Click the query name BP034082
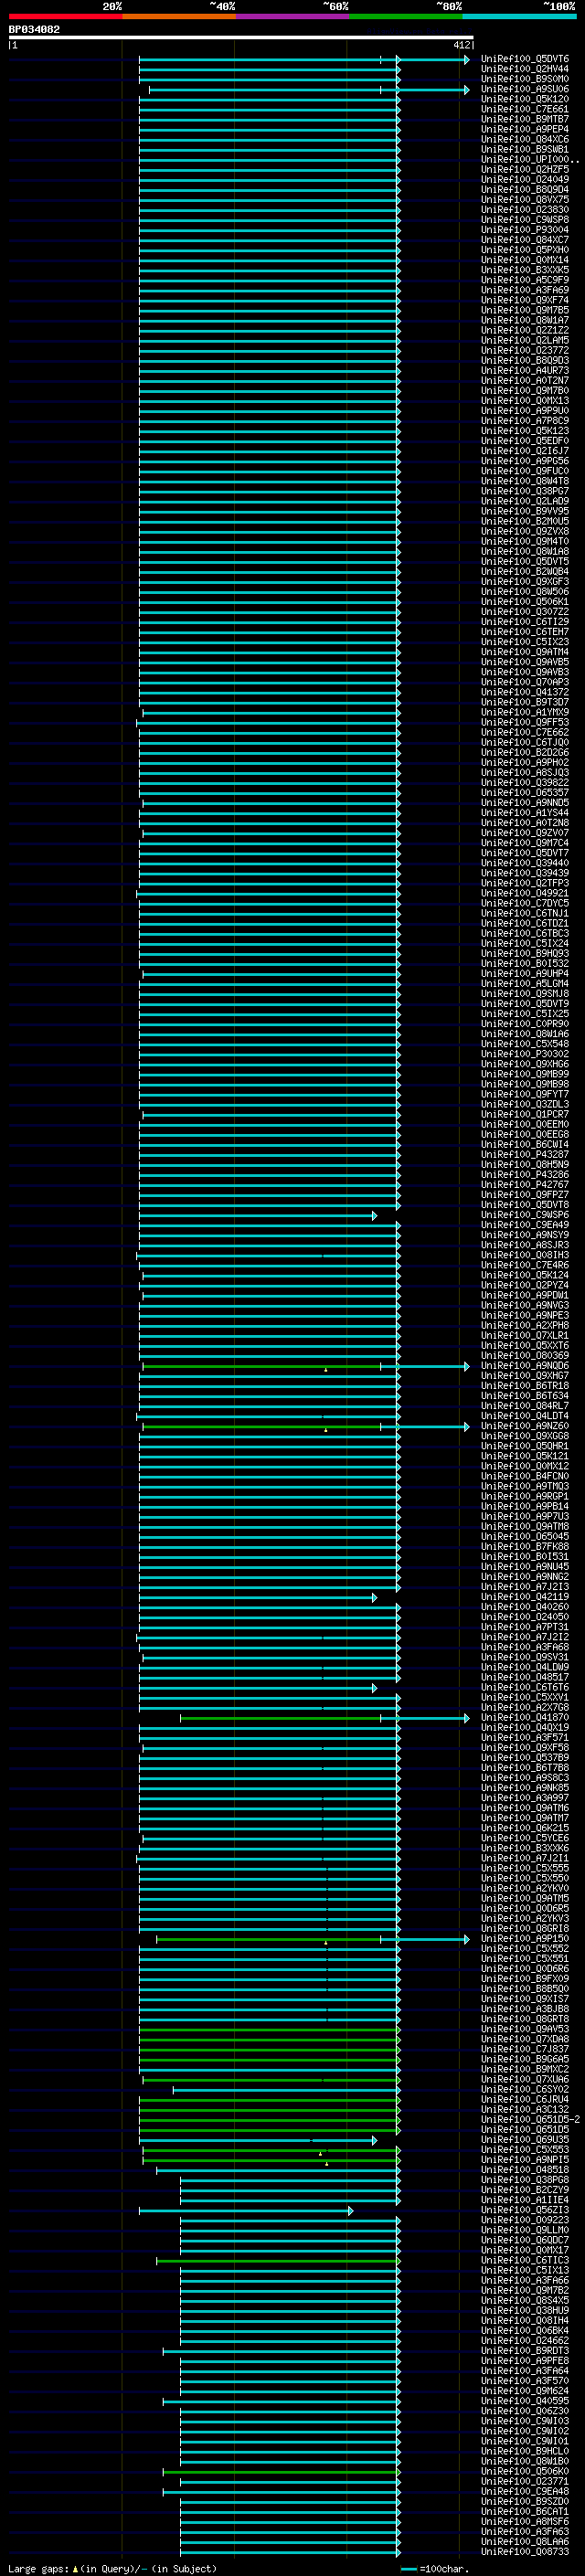 coord(34,29)
